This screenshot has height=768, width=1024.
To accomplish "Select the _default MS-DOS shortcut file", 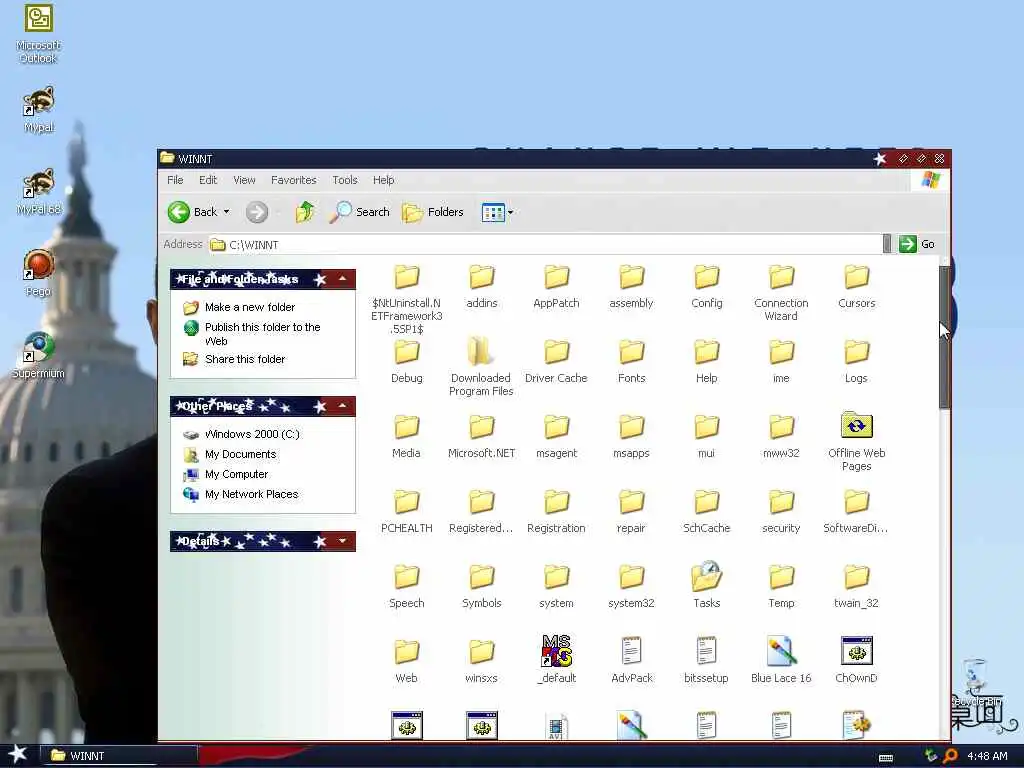I will (x=556, y=660).
